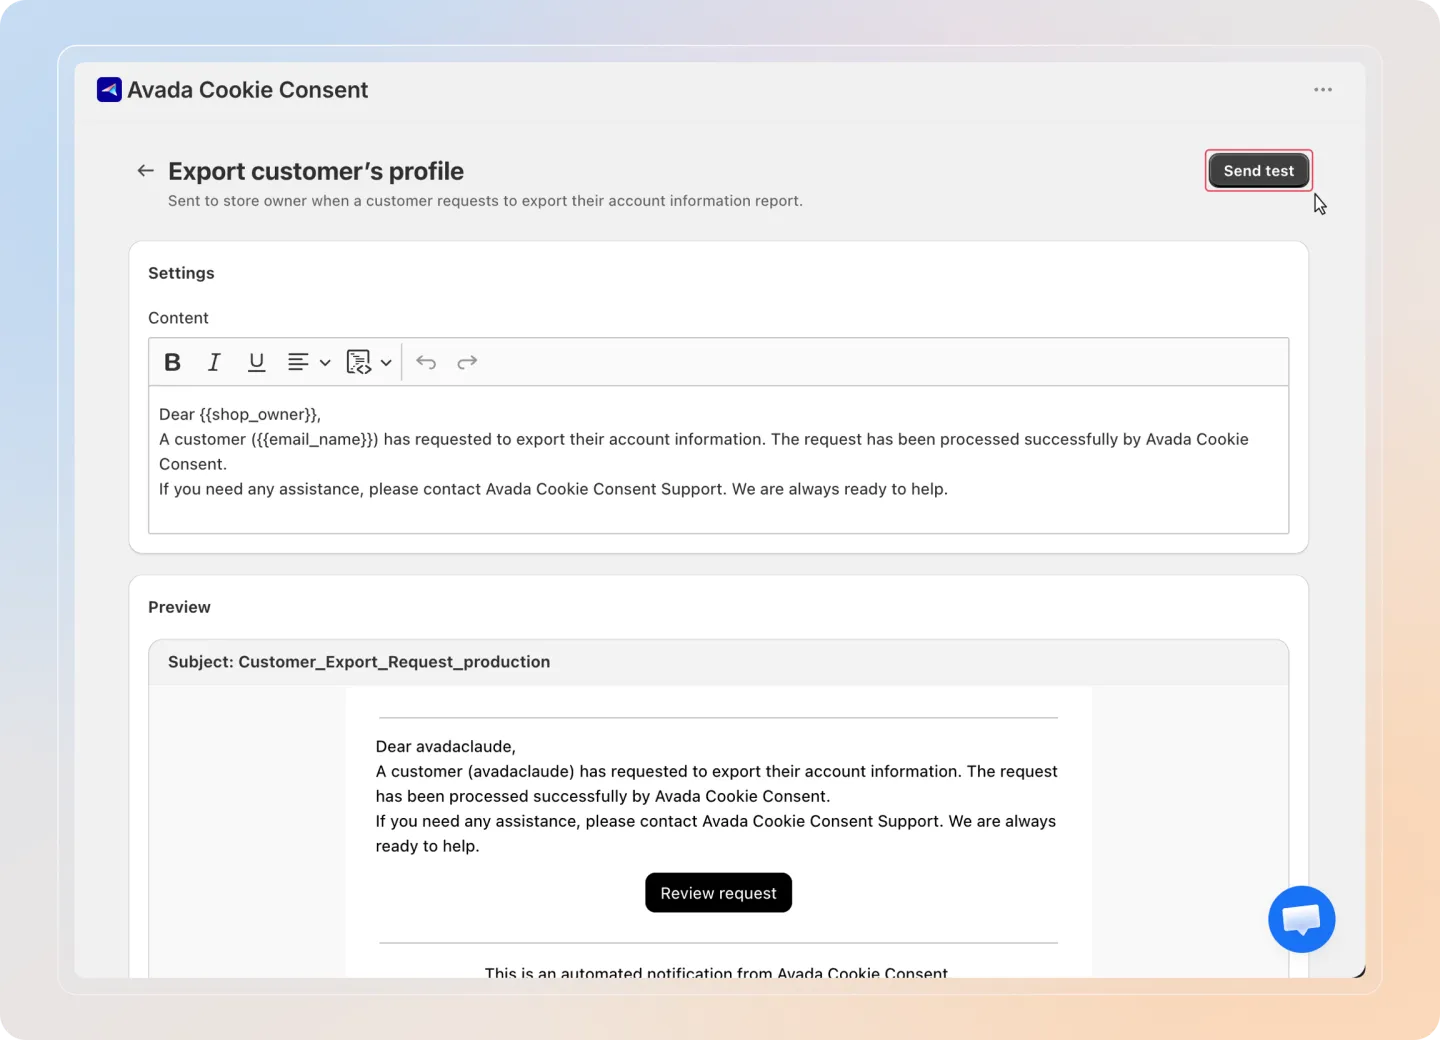Click the automated notification footer text
Image resolution: width=1440 pixels, height=1040 pixels.
tap(716, 972)
